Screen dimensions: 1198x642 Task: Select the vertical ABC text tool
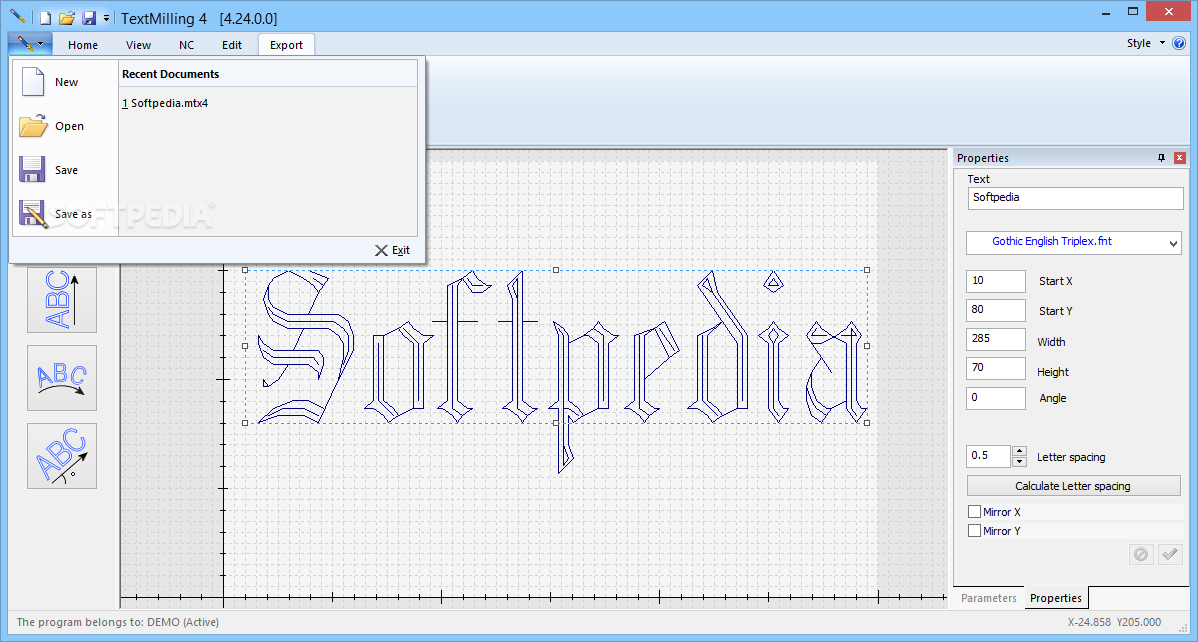tap(62, 300)
